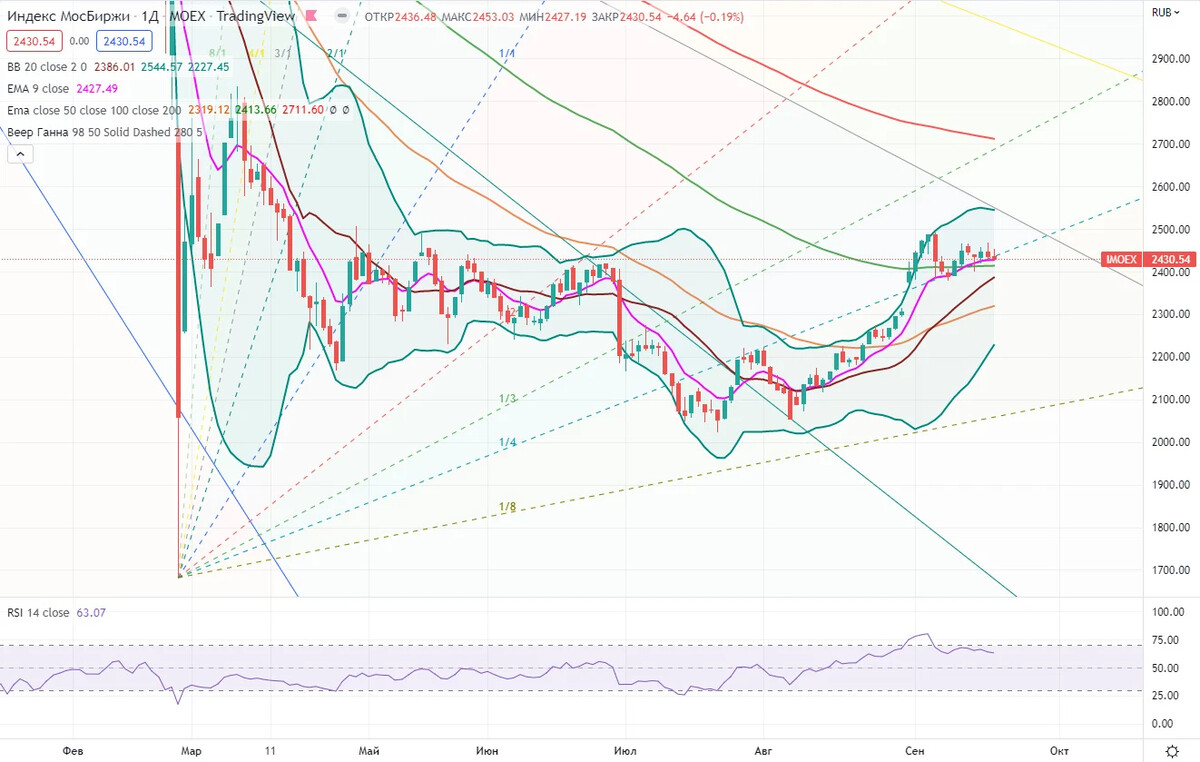Image resolution: width=1200 pixels, height=762 pixels.
Task: Click the 2430.54 last price tag on scale
Action: click(x=1170, y=260)
